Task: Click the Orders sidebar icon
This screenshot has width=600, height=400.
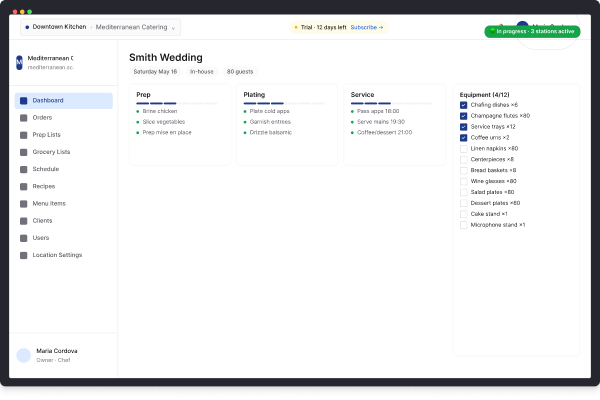Action: coord(24,118)
